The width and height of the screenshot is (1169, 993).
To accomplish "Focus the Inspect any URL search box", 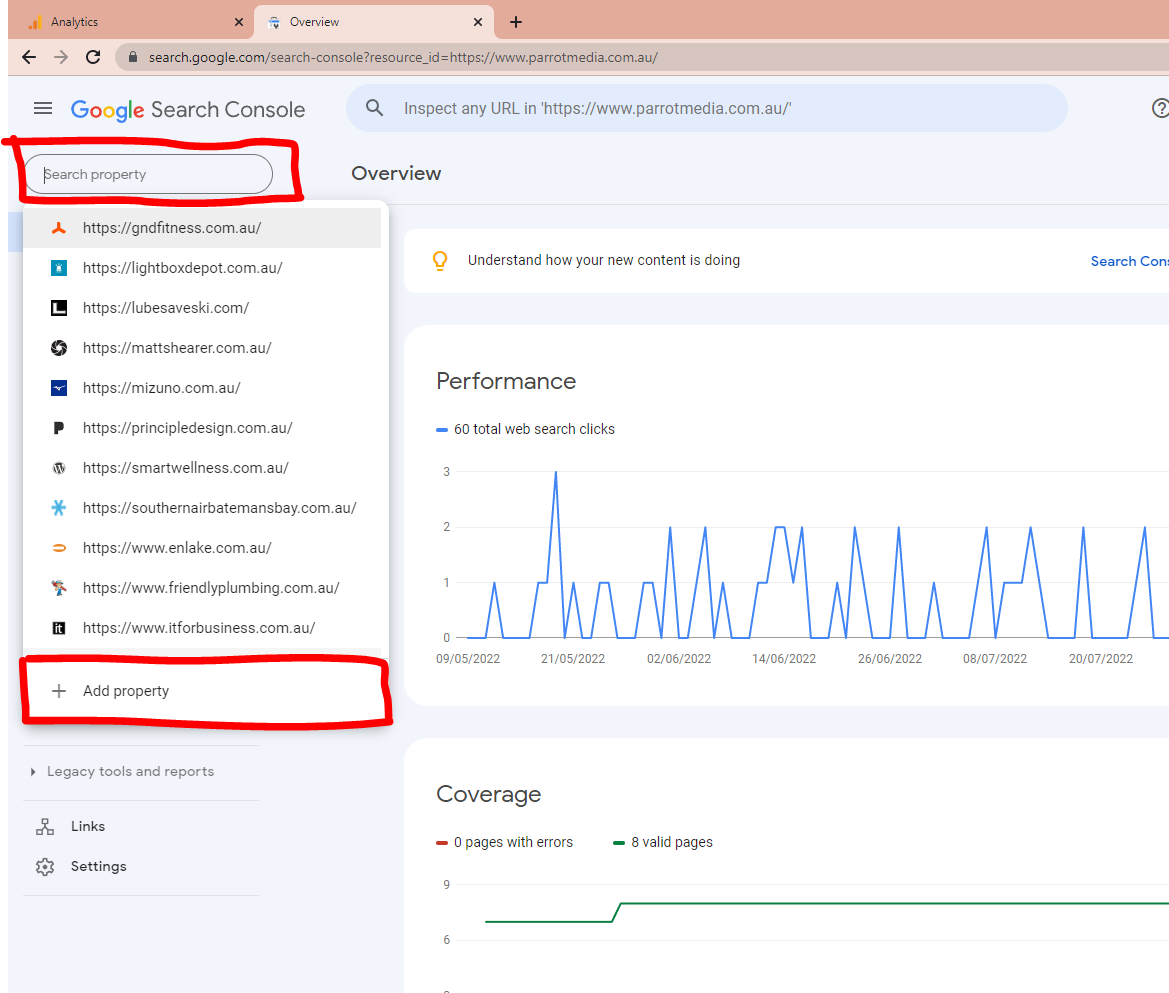I will (x=700, y=108).
